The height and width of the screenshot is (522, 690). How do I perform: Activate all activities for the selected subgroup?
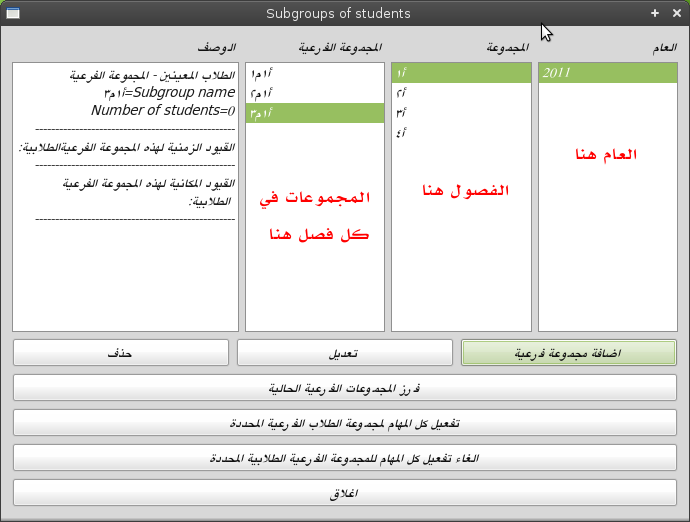point(345,423)
